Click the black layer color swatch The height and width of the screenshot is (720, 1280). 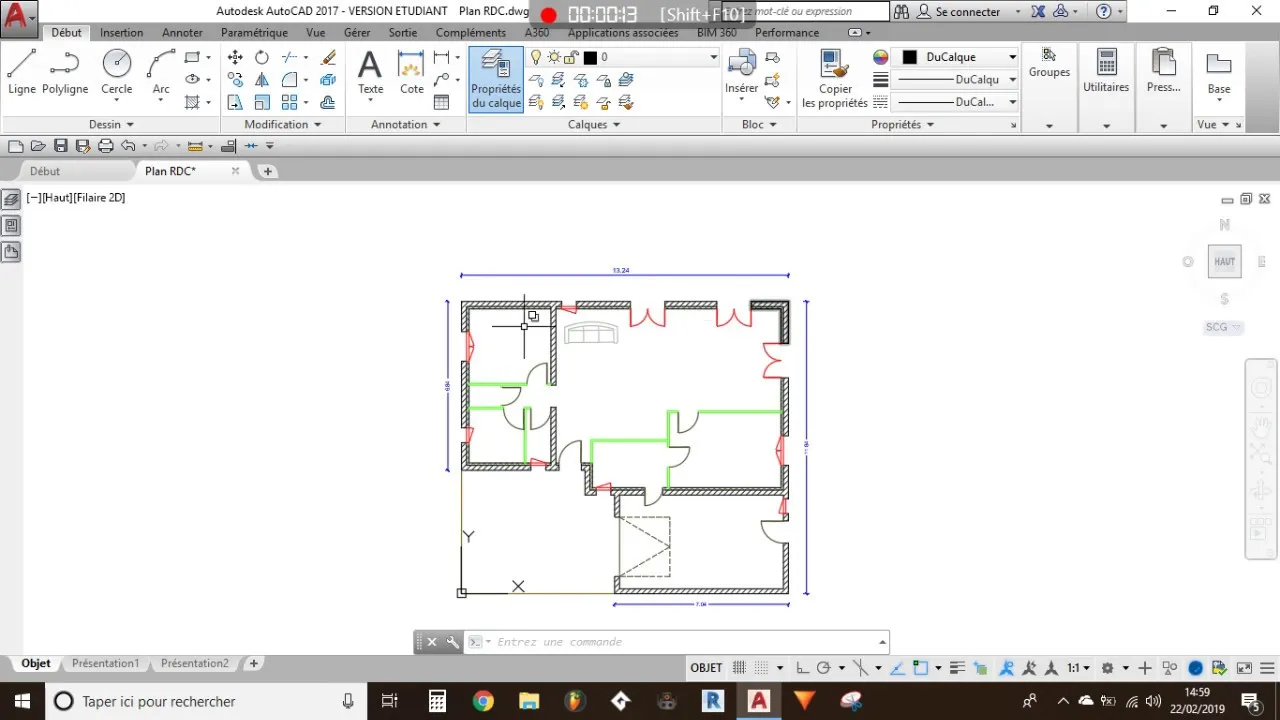pyautogui.click(x=590, y=58)
